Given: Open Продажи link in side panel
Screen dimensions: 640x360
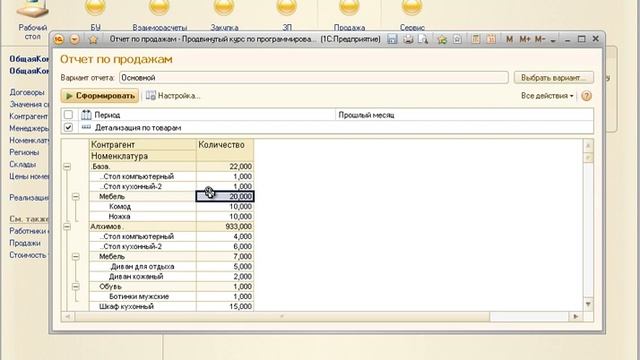Looking at the screenshot, I should point(25,243).
